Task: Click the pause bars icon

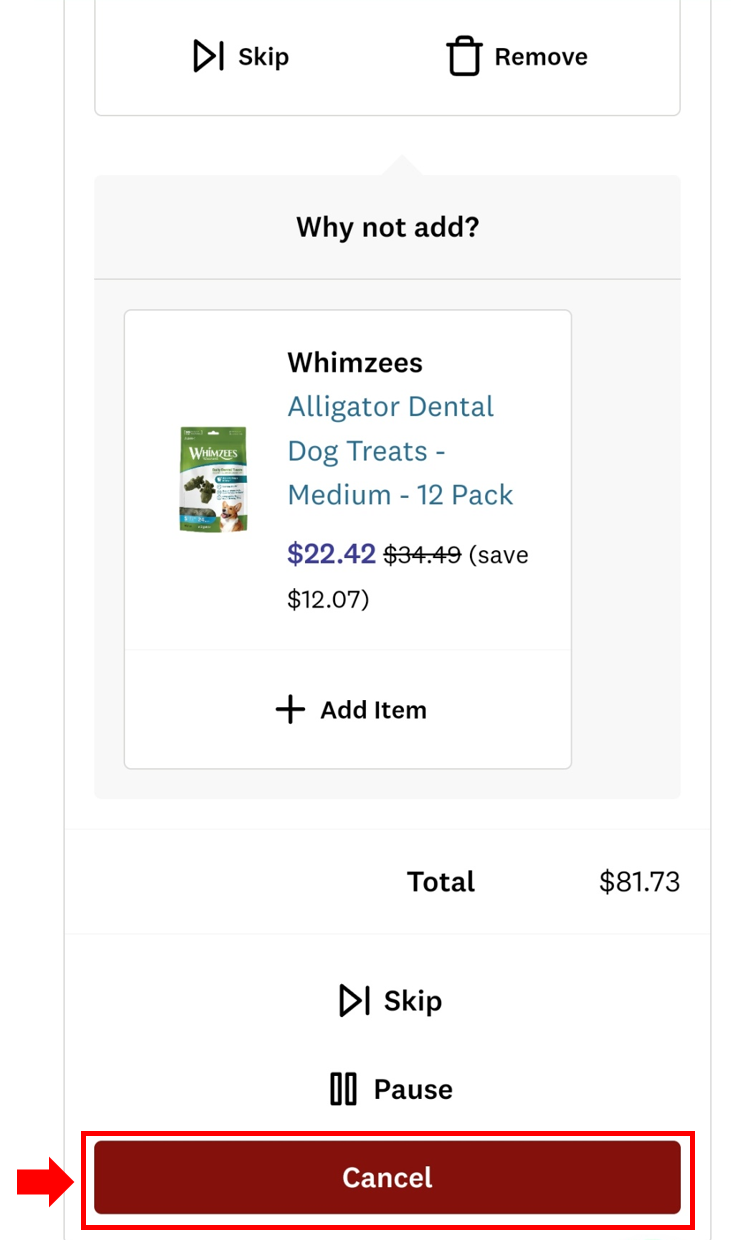Action: [x=343, y=1089]
